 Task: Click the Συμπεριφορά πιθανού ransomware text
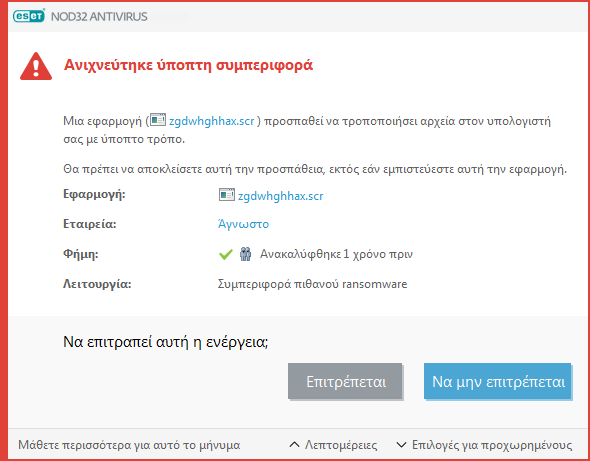313,284
